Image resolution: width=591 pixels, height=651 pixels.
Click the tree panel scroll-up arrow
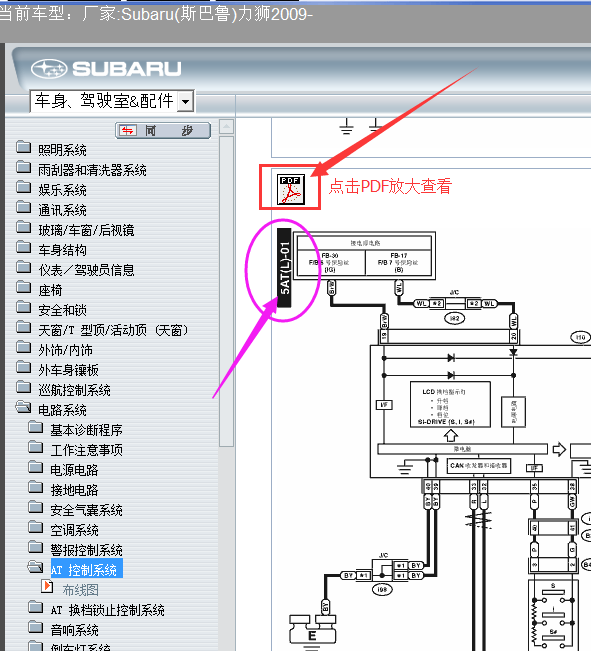tap(226, 126)
